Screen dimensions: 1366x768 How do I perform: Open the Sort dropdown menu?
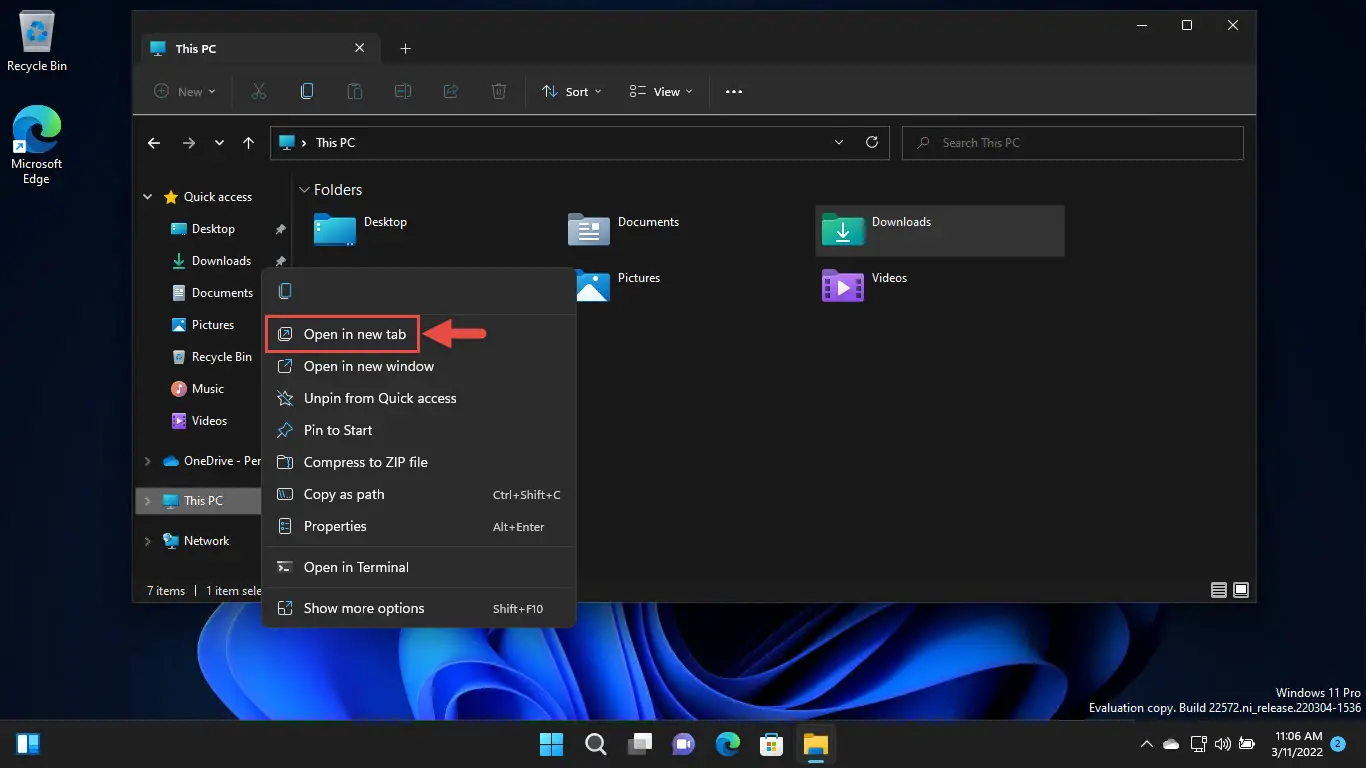(x=572, y=91)
